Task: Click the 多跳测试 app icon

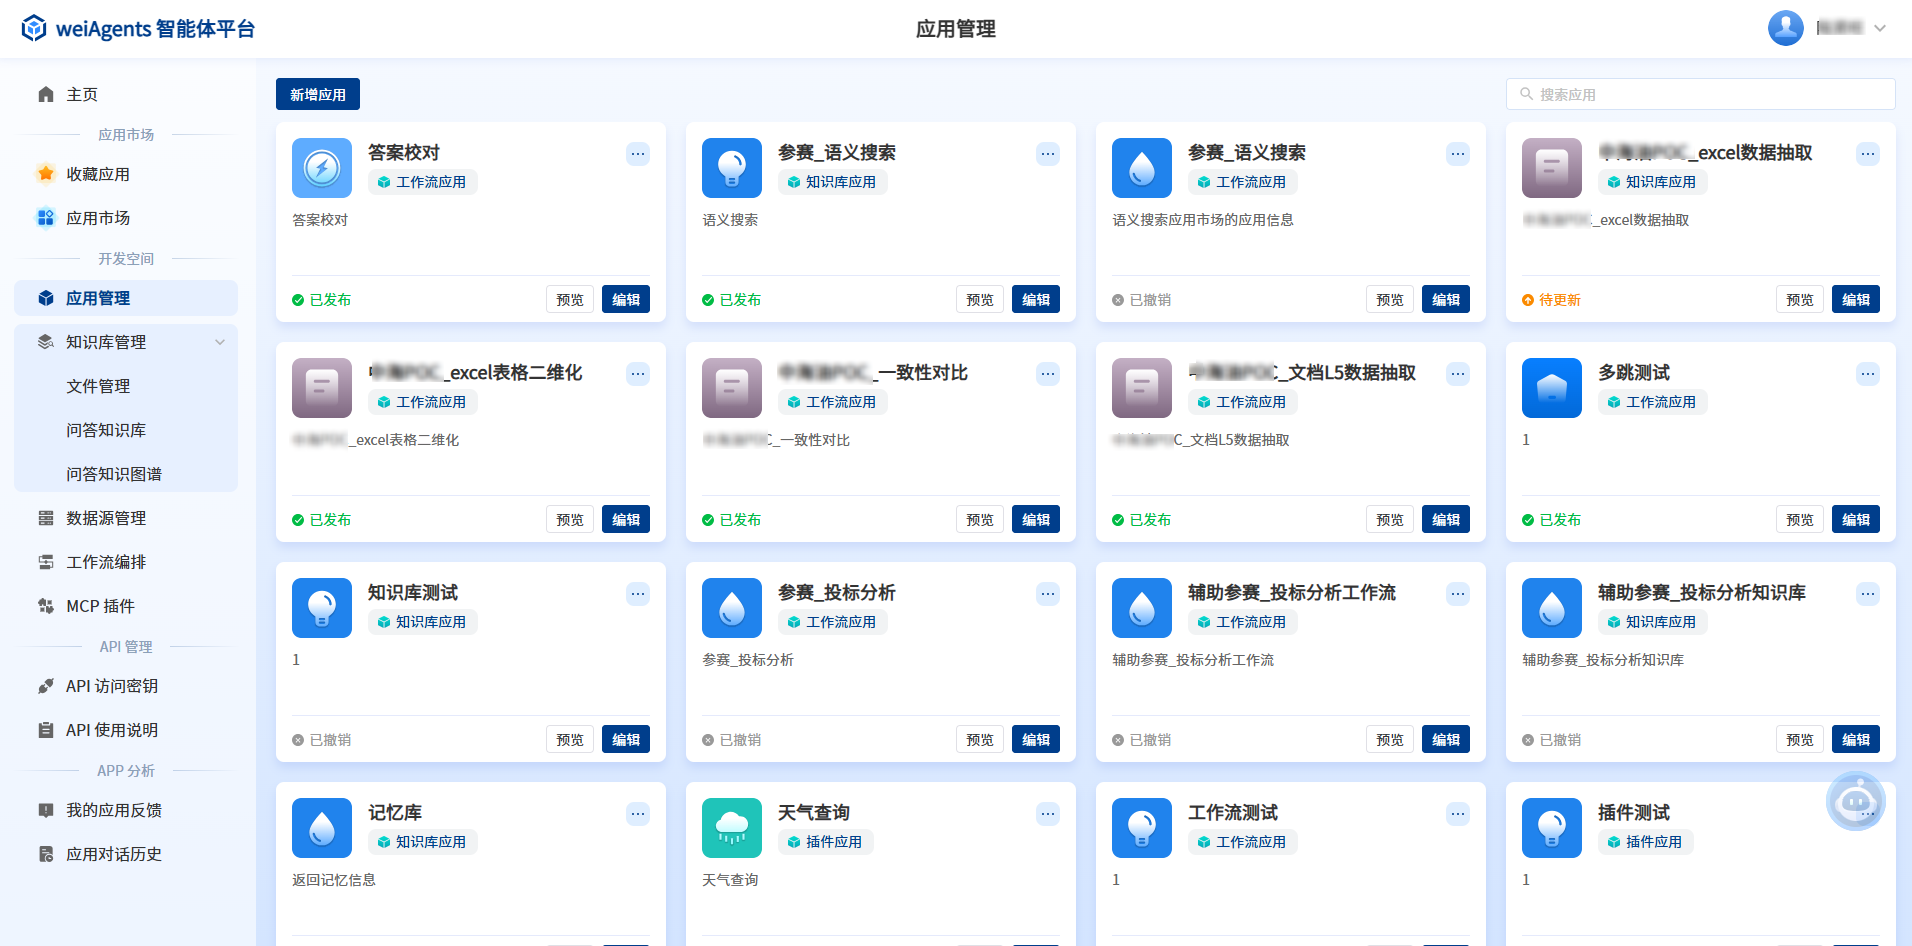Action: (1552, 388)
